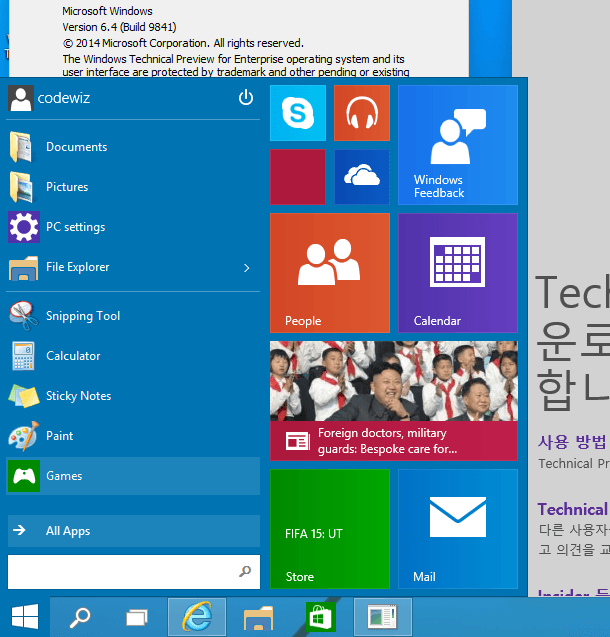Click the Task View taskbar button
Image resolution: width=610 pixels, height=637 pixels.
pos(137,618)
